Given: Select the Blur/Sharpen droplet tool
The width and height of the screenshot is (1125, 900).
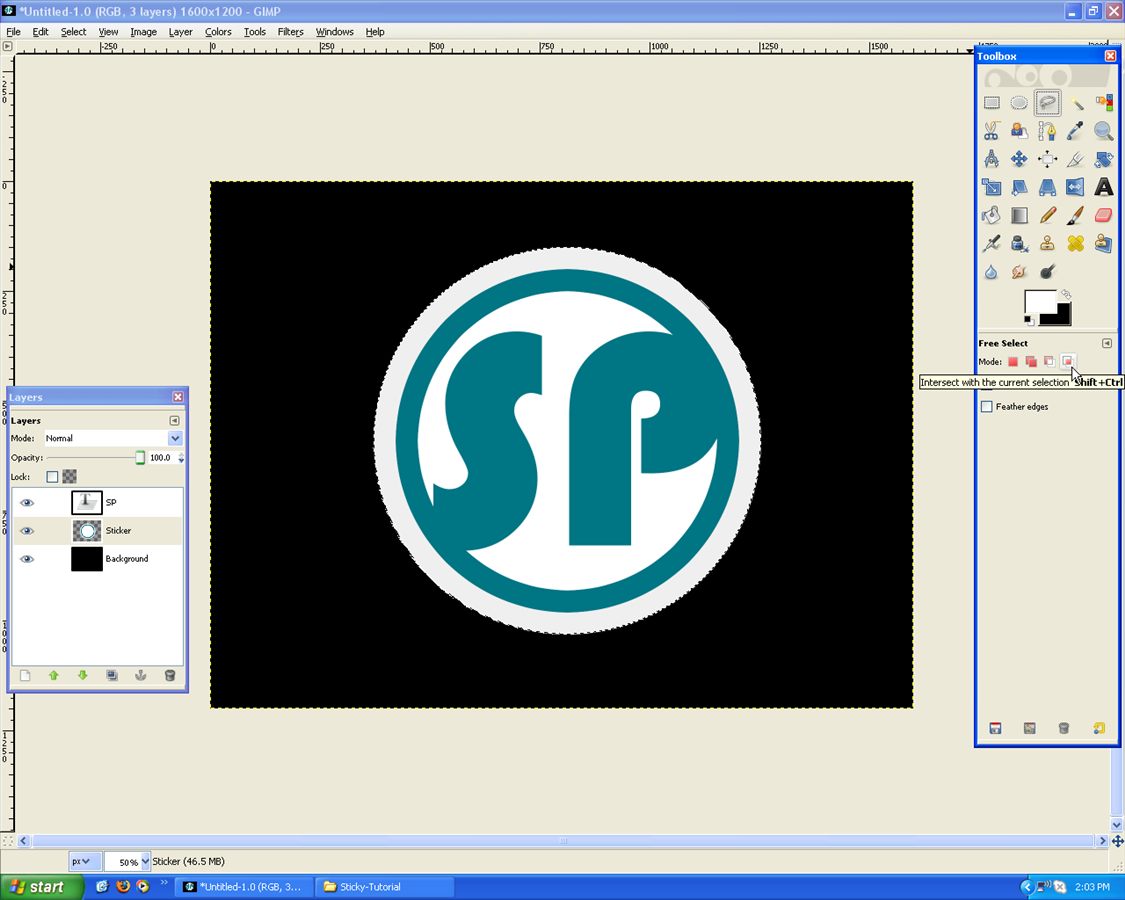Looking at the screenshot, I should coord(992,272).
